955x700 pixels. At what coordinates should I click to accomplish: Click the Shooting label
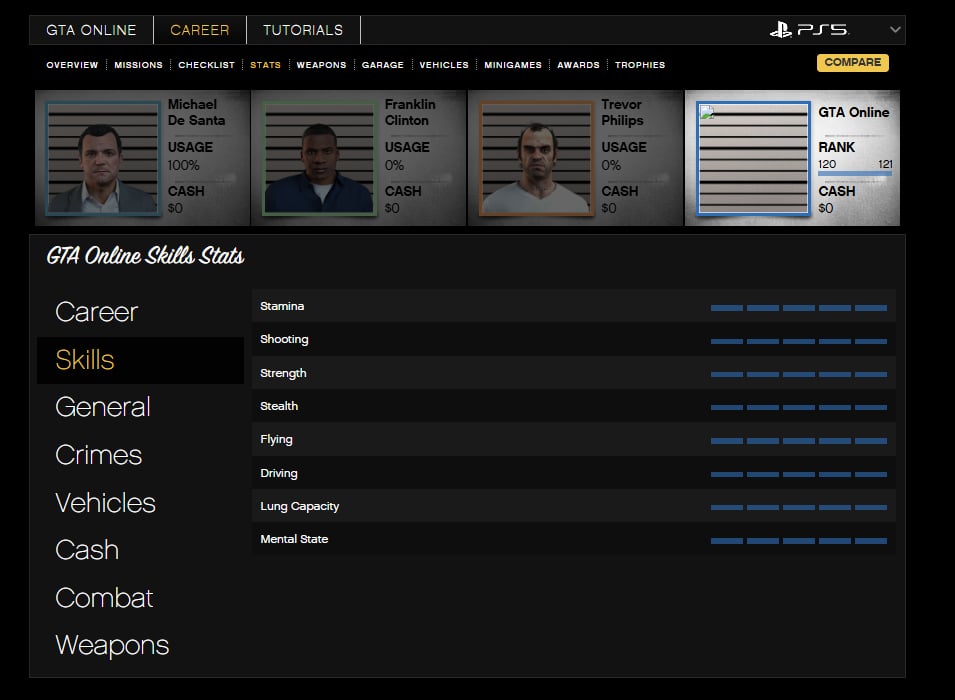(x=284, y=339)
